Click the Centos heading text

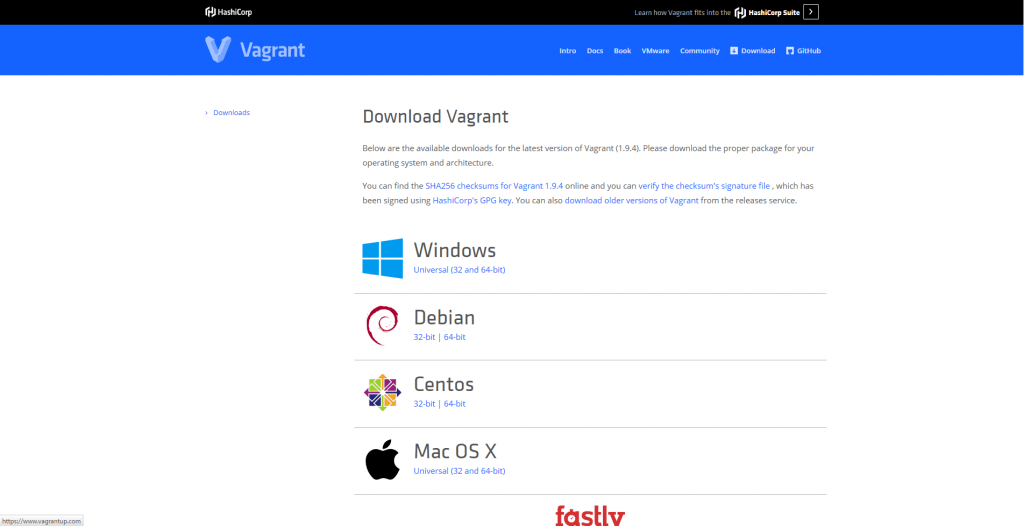443,384
